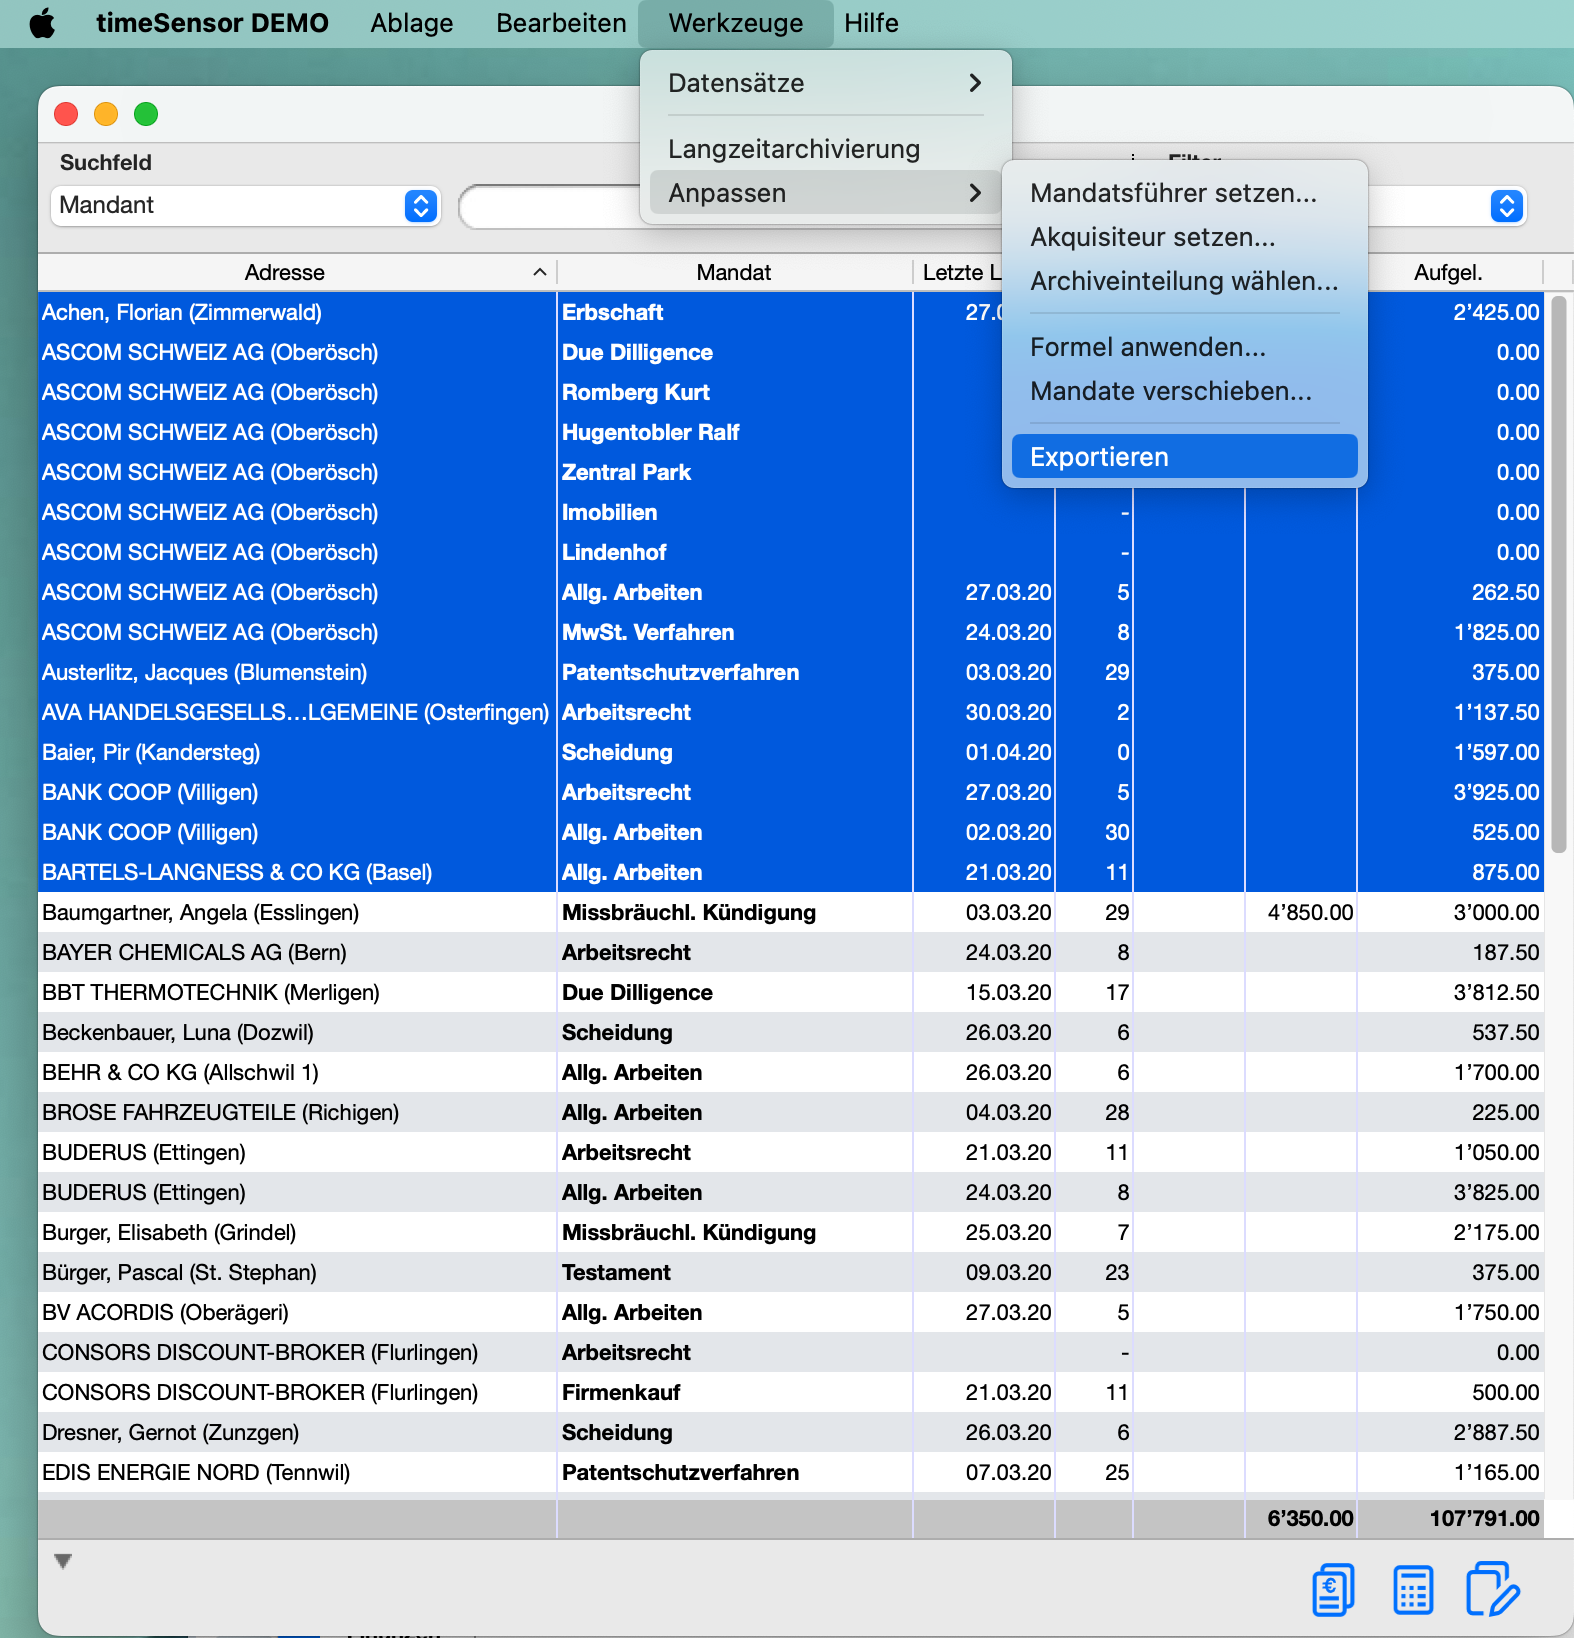Image resolution: width=1574 pixels, height=1638 pixels.
Task: Select row Achen, Florian (Zimmerwald)
Action: [790, 312]
